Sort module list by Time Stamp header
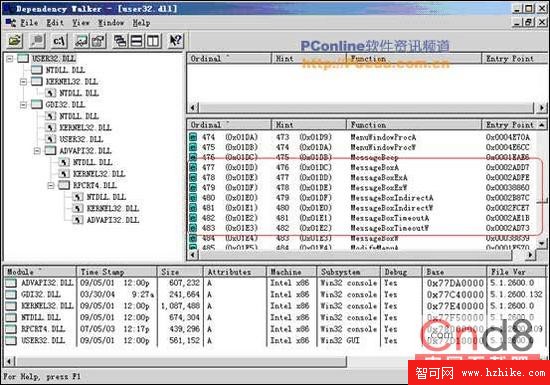The height and width of the screenshot is (385, 550). pos(116,272)
